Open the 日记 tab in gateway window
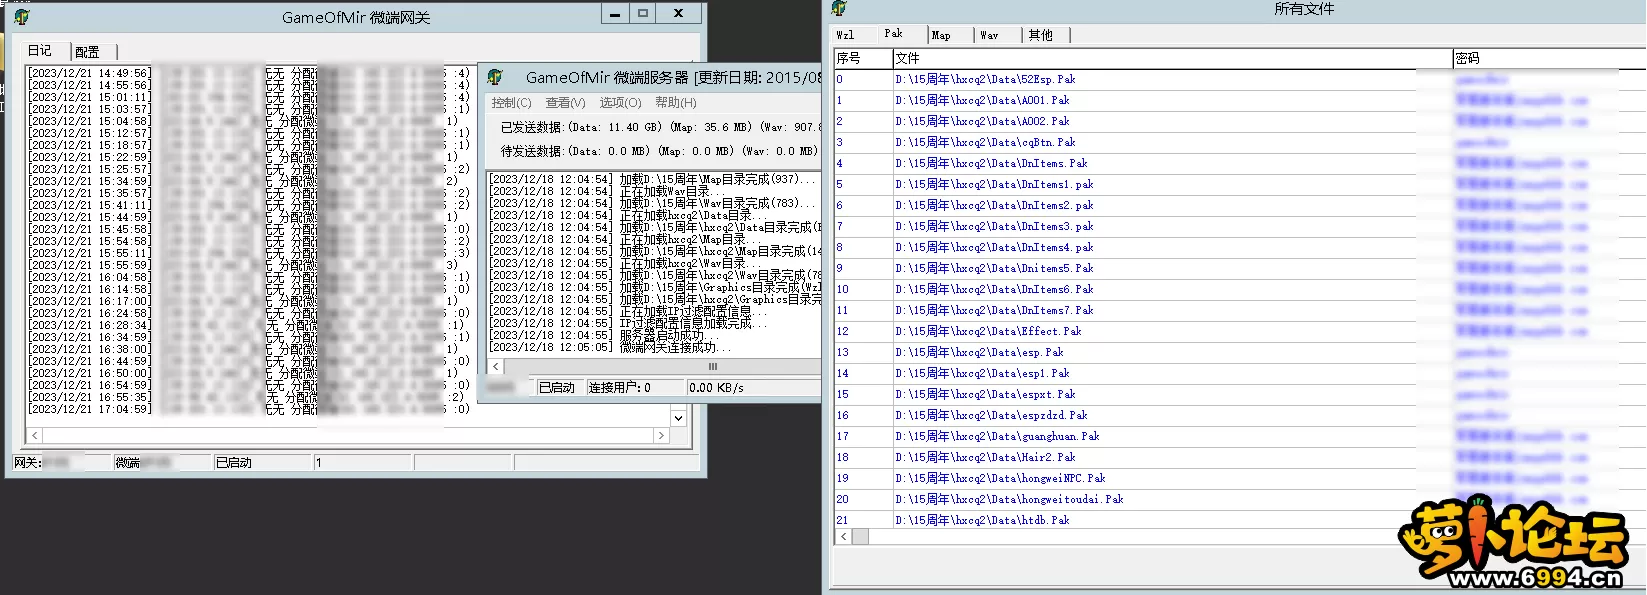Image resolution: width=1647 pixels, height=595 pixels. tap(40, 51)
